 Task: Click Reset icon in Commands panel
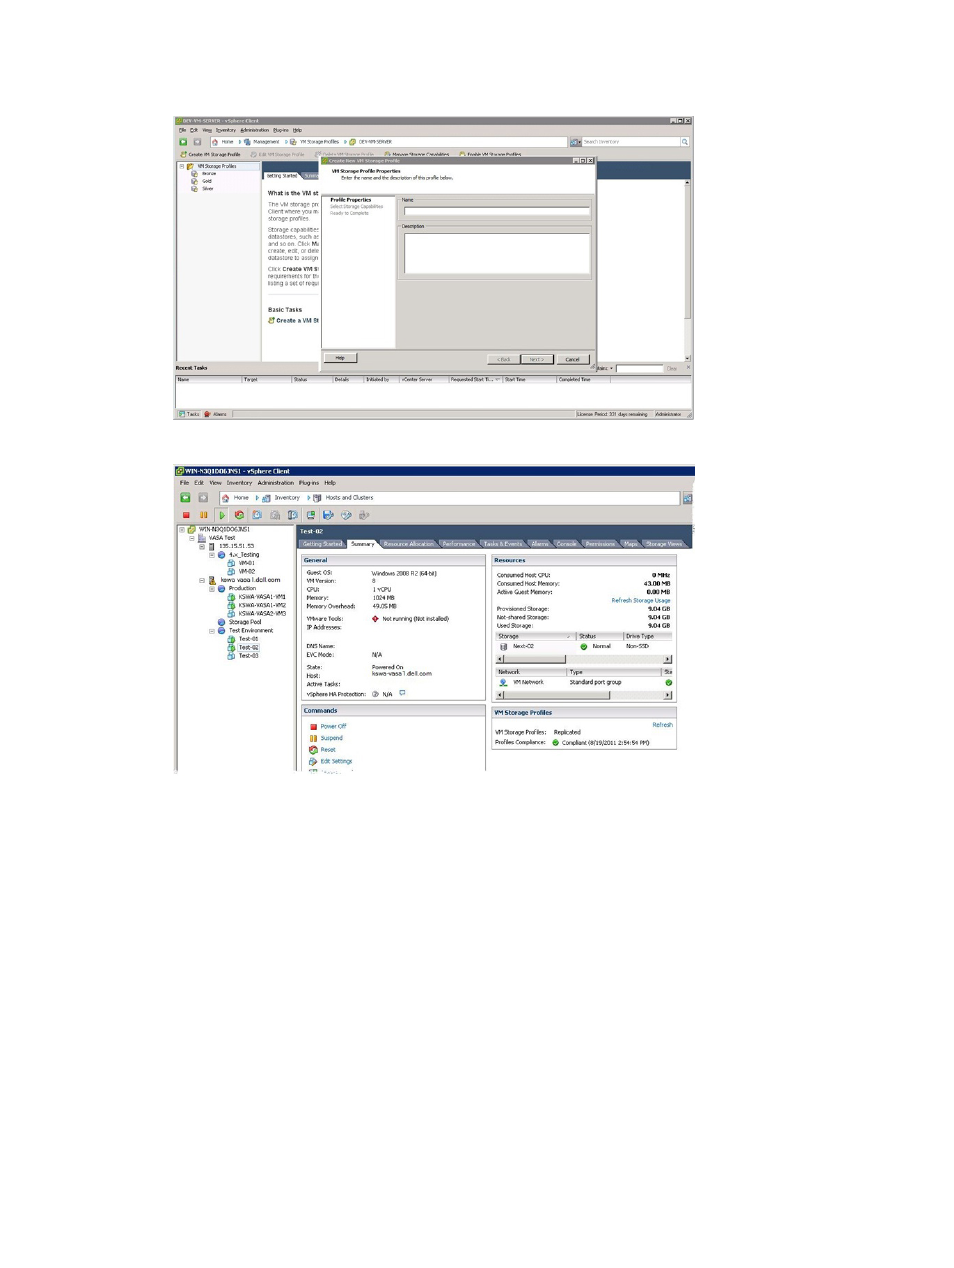[x=313, y=750]
